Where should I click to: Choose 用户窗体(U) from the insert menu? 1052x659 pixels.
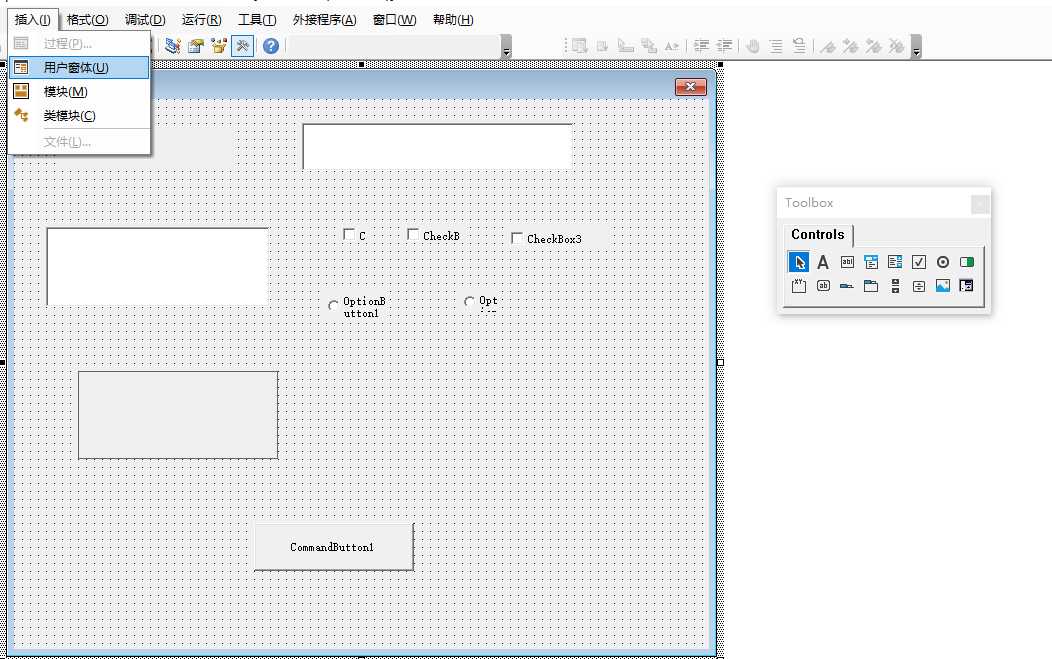[x=79, y=68]
